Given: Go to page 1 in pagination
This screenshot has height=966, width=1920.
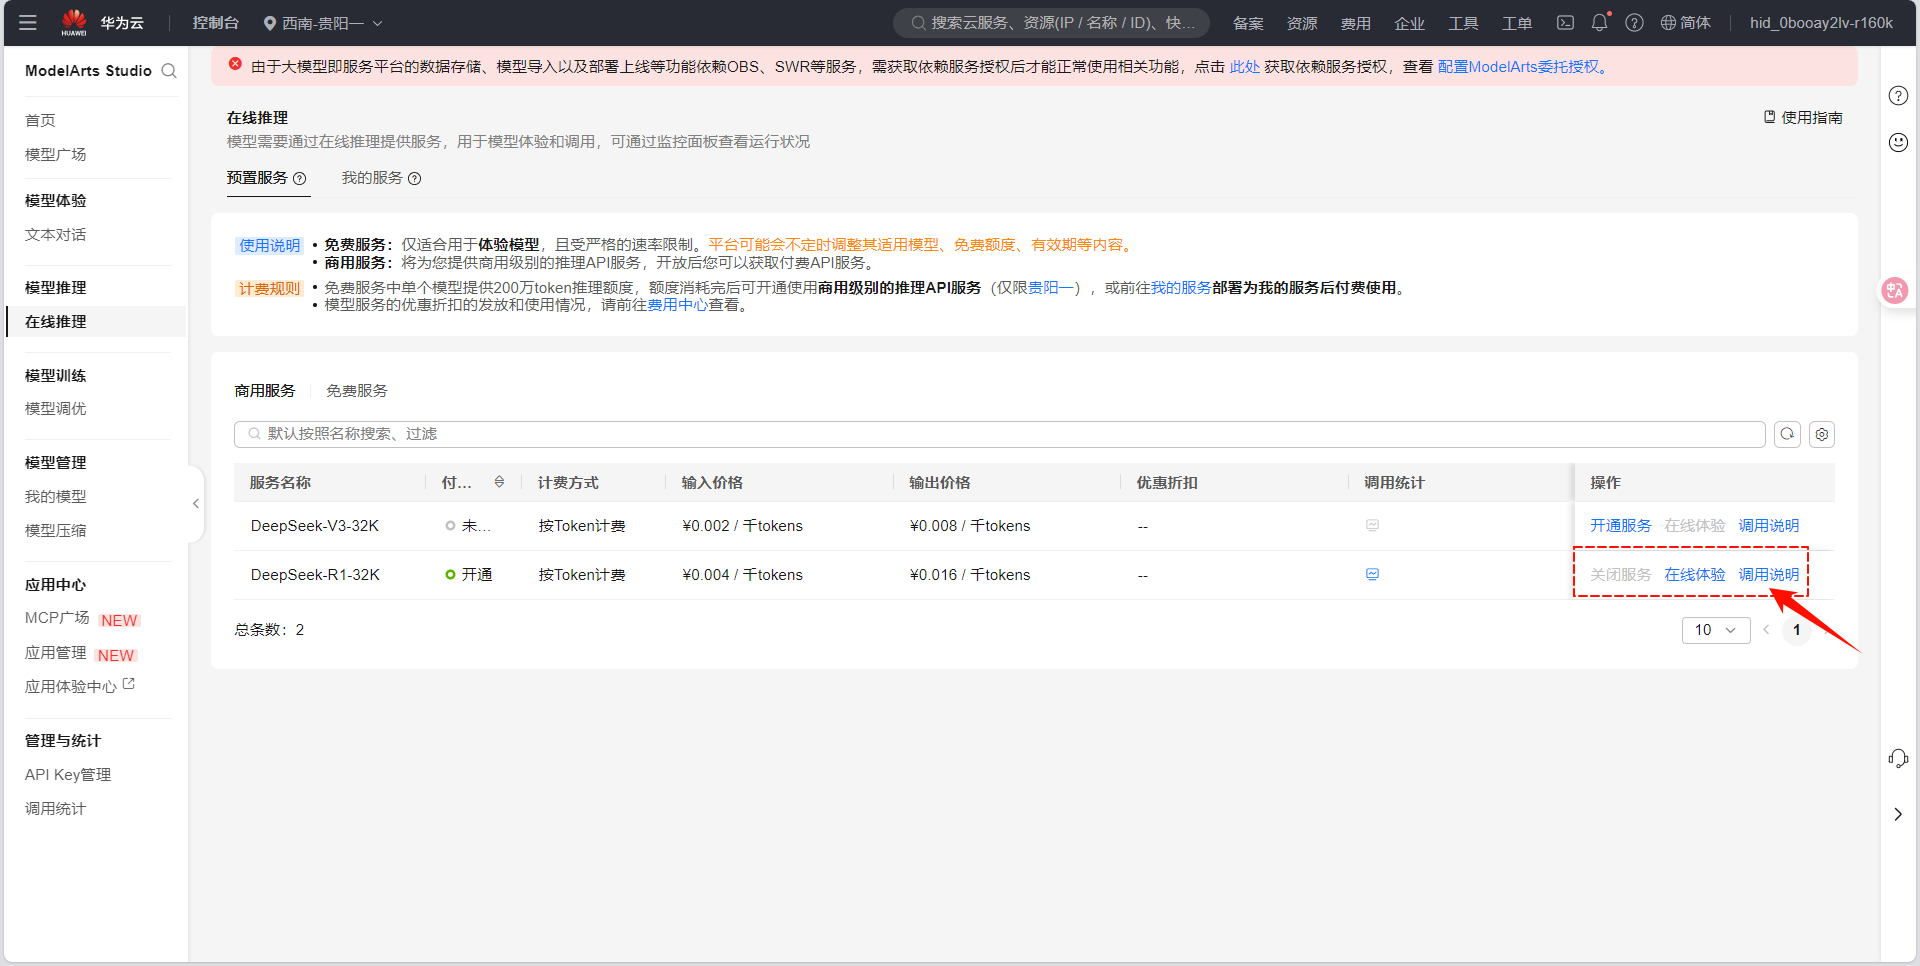Looking at the screenshot, I should pos(1797,630).
